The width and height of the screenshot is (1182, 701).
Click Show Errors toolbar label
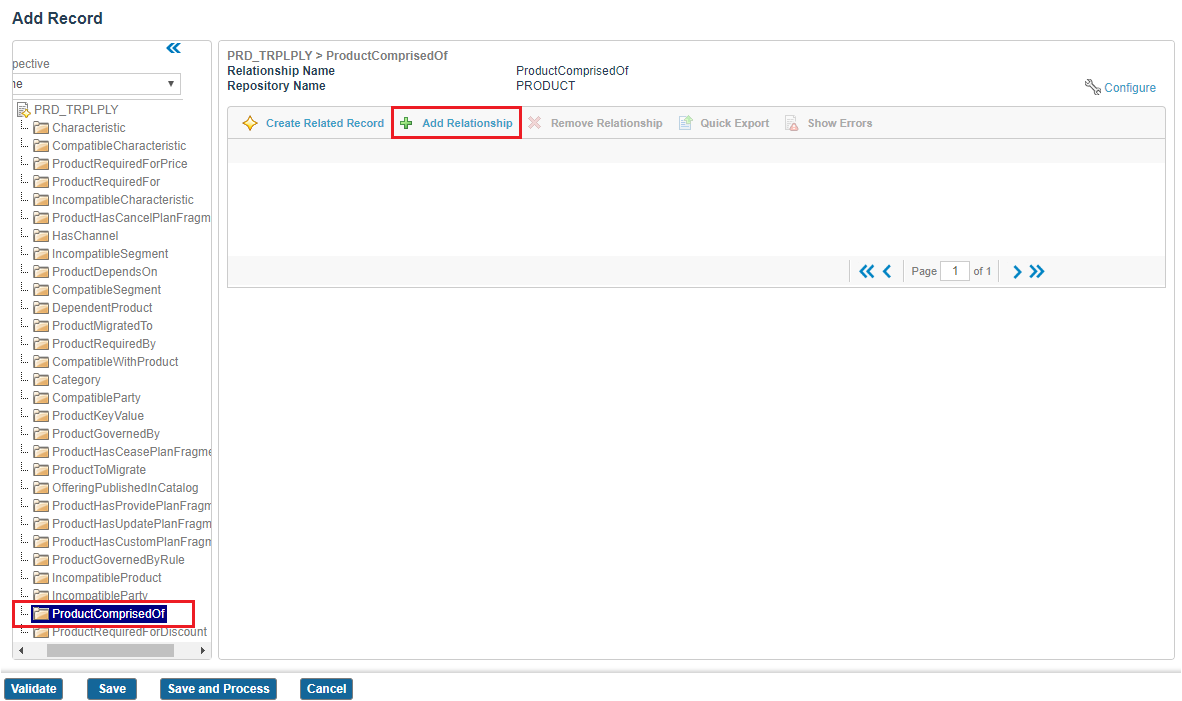(840, 123)
